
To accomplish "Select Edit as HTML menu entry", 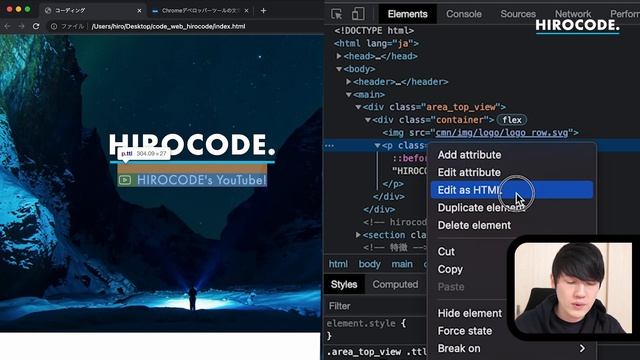I will (x=512, y=190).
